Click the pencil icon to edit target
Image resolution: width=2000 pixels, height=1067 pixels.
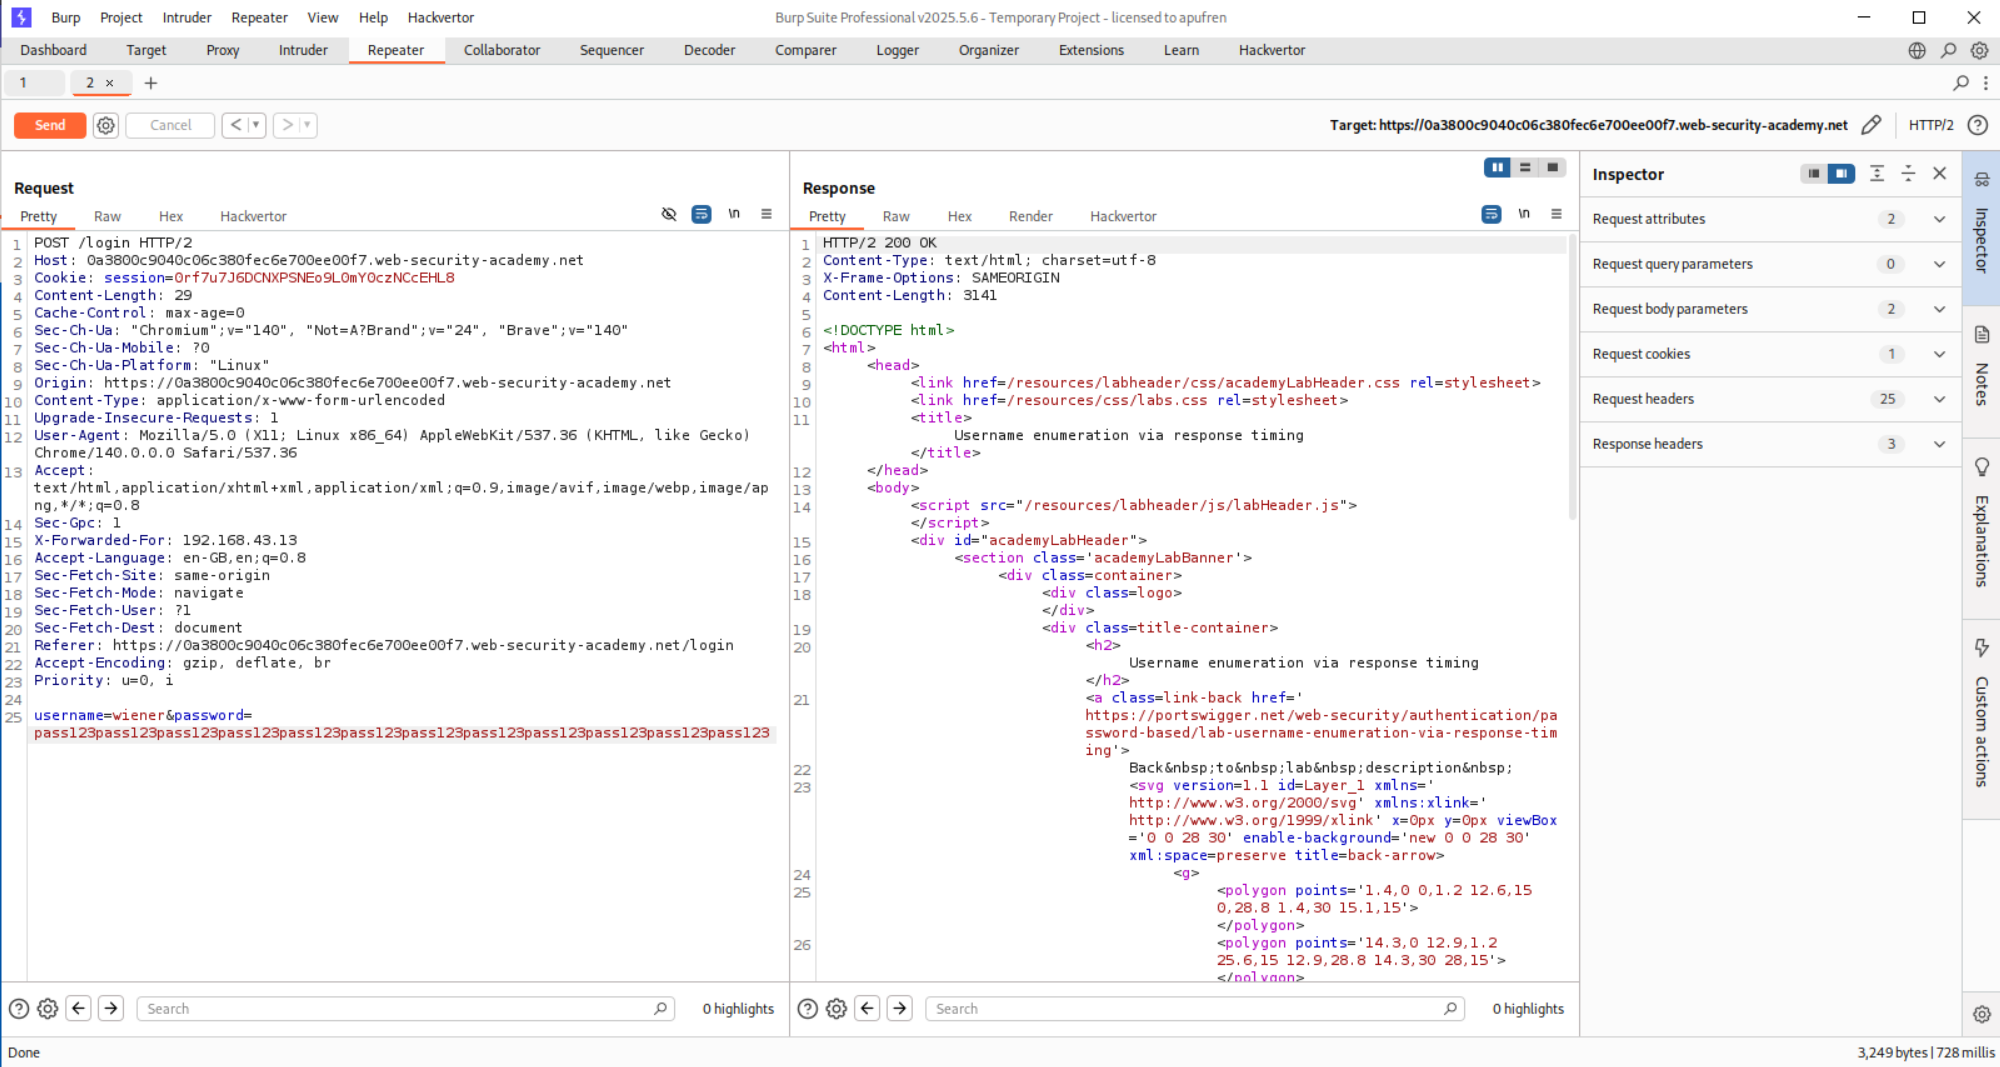coord(1871,125)
